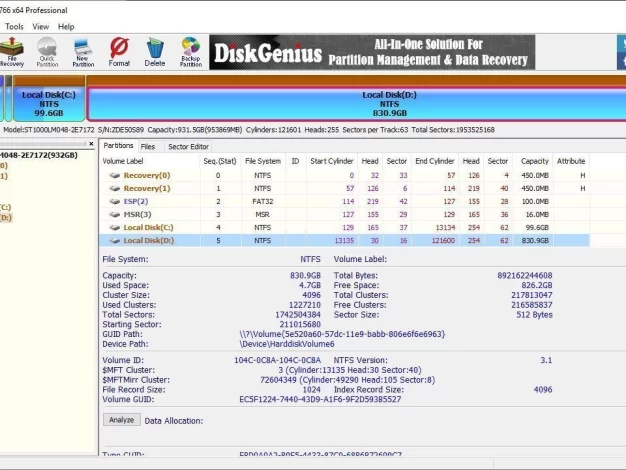Viewport: 626px width, 470px height.
Task: Select the Format toolbar icon
Action: coord(119,52)
